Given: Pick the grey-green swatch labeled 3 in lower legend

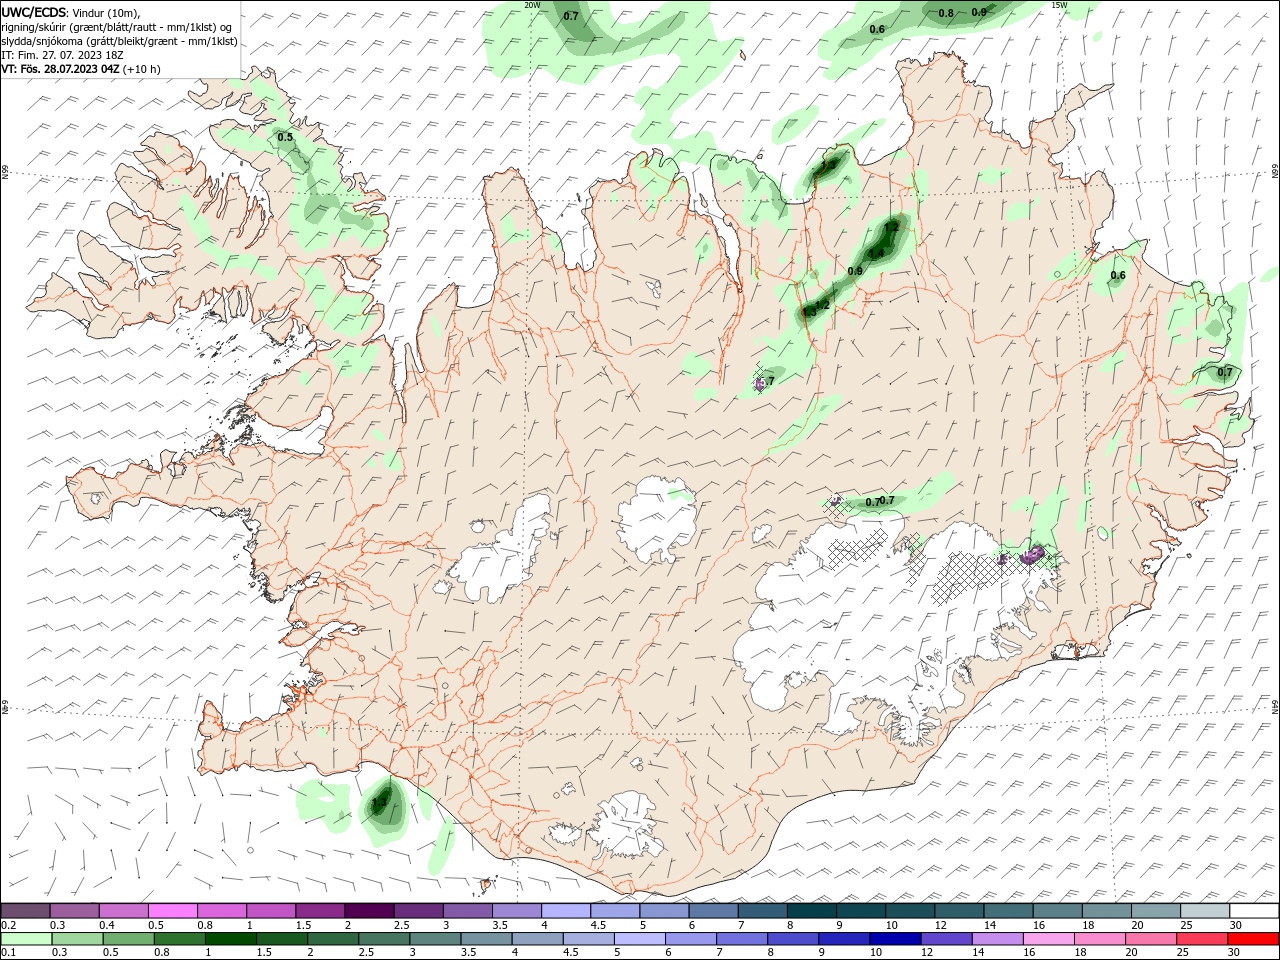Looking at the screenshot, I should click(x=434, y=939).
